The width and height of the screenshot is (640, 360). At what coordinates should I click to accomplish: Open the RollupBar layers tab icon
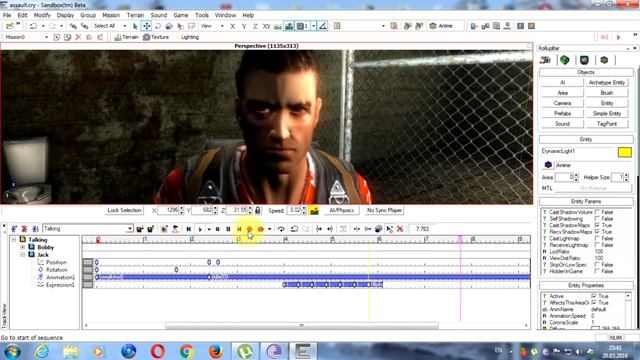pyautogui.click(x=604, y=60)
